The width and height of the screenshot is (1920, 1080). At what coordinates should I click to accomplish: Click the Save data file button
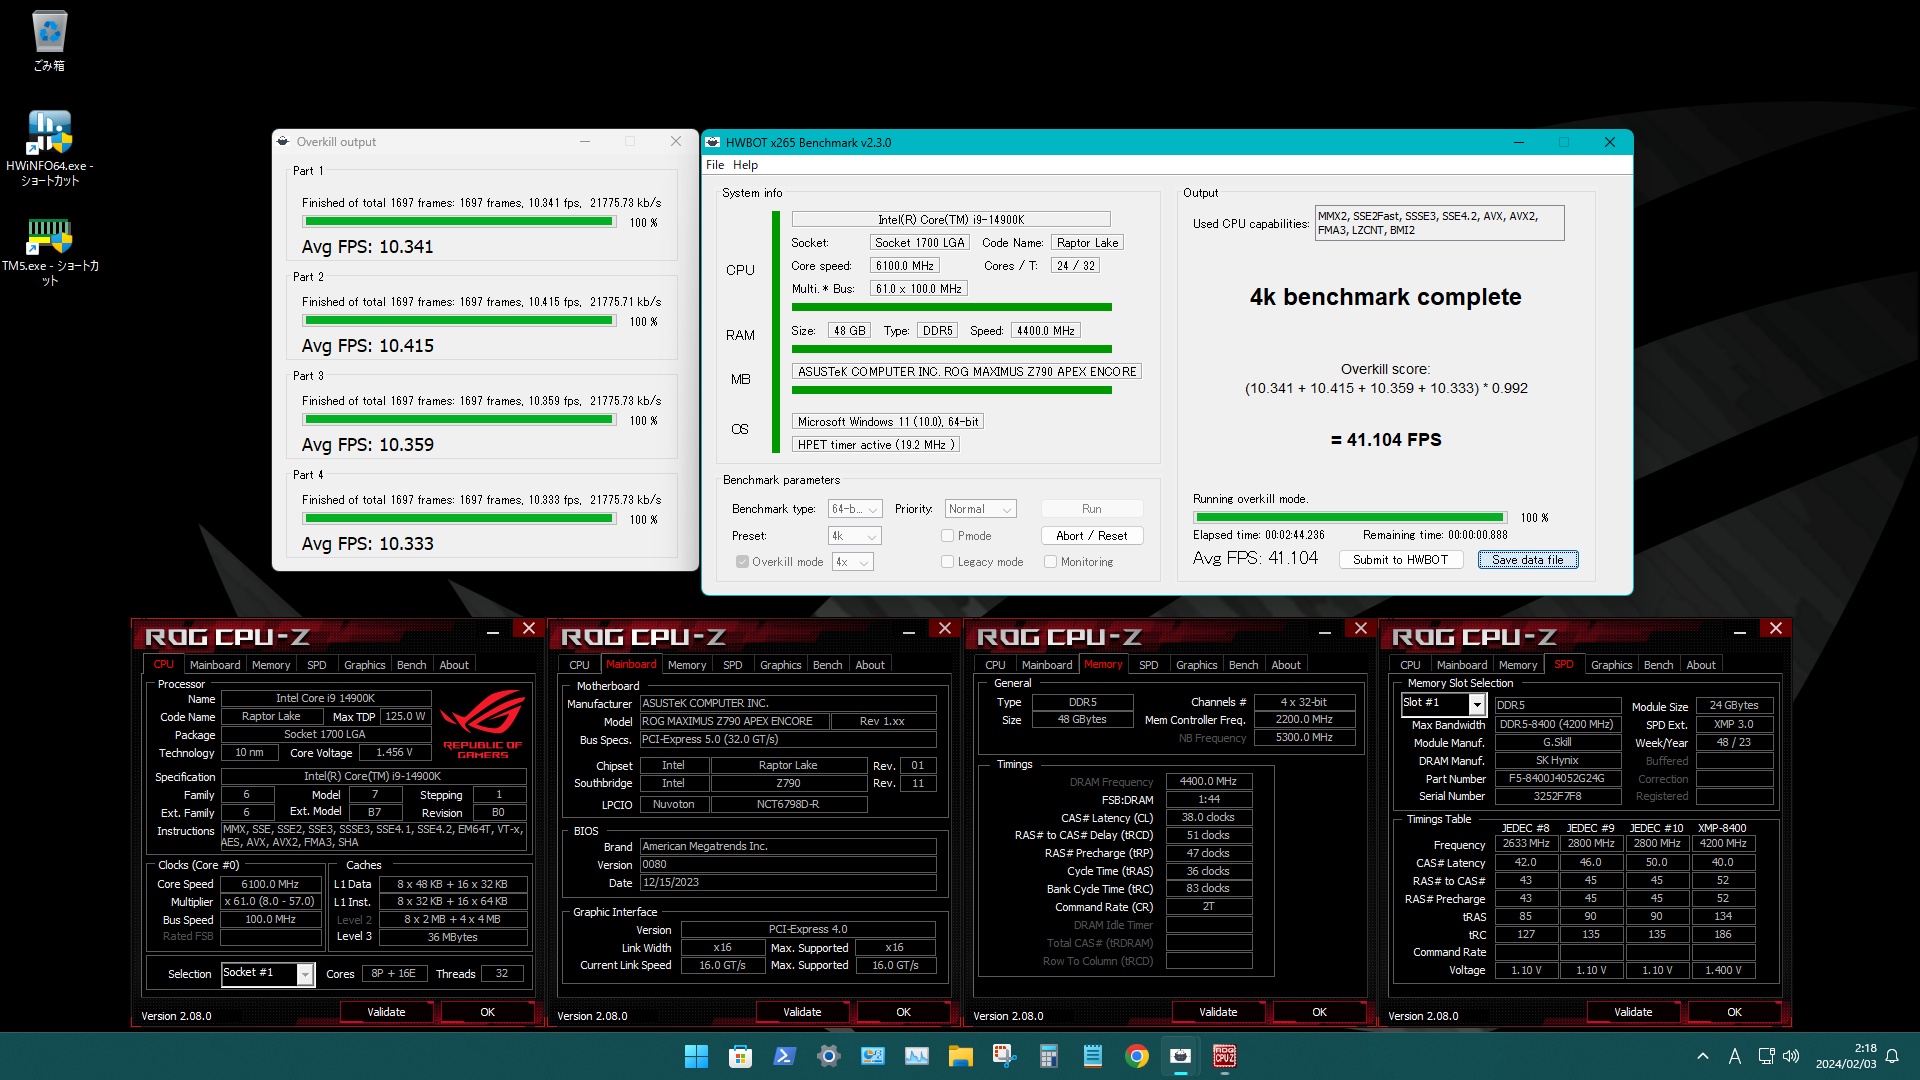tap(1527, 560)
